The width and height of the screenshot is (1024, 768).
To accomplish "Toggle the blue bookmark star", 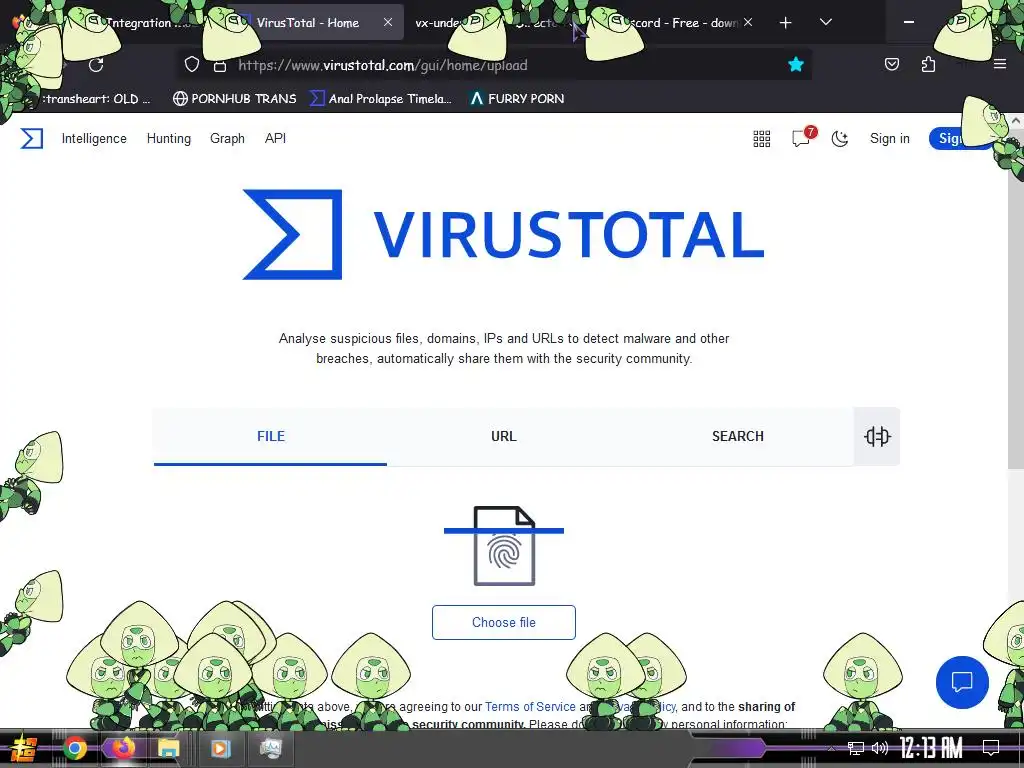I will 795,64.
